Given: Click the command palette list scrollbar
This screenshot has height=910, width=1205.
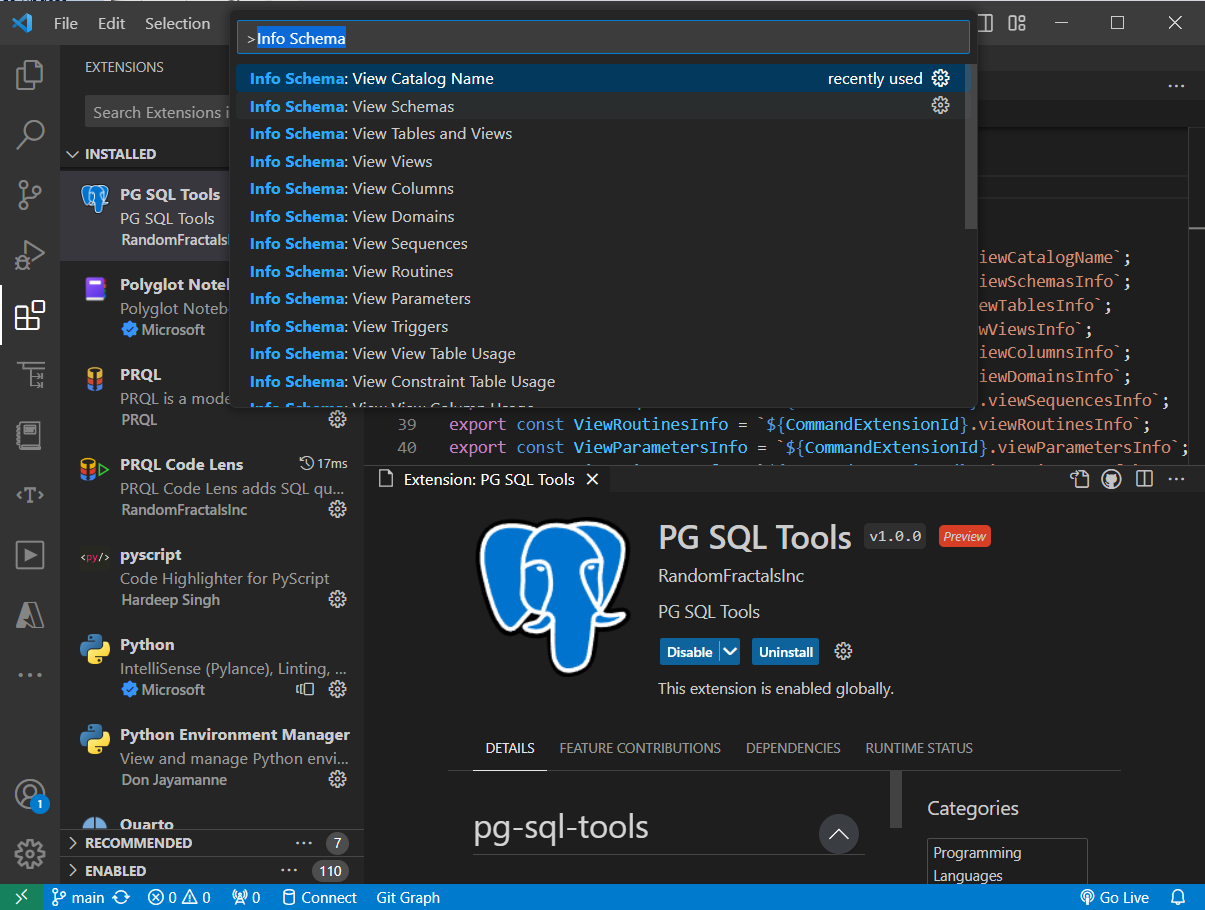Looking at the screenshot, I should coord(970,146).
